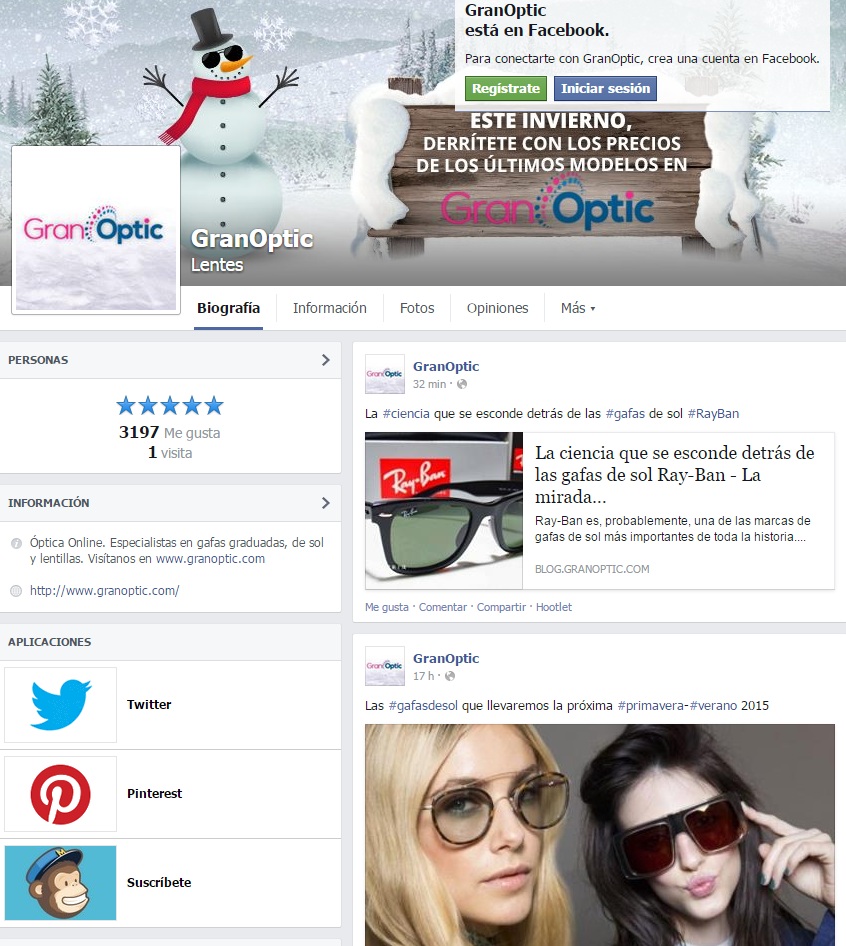The image size is (846, 946).
Task: Click GranOptic name on the 32 min post
Action: point(446,367)
